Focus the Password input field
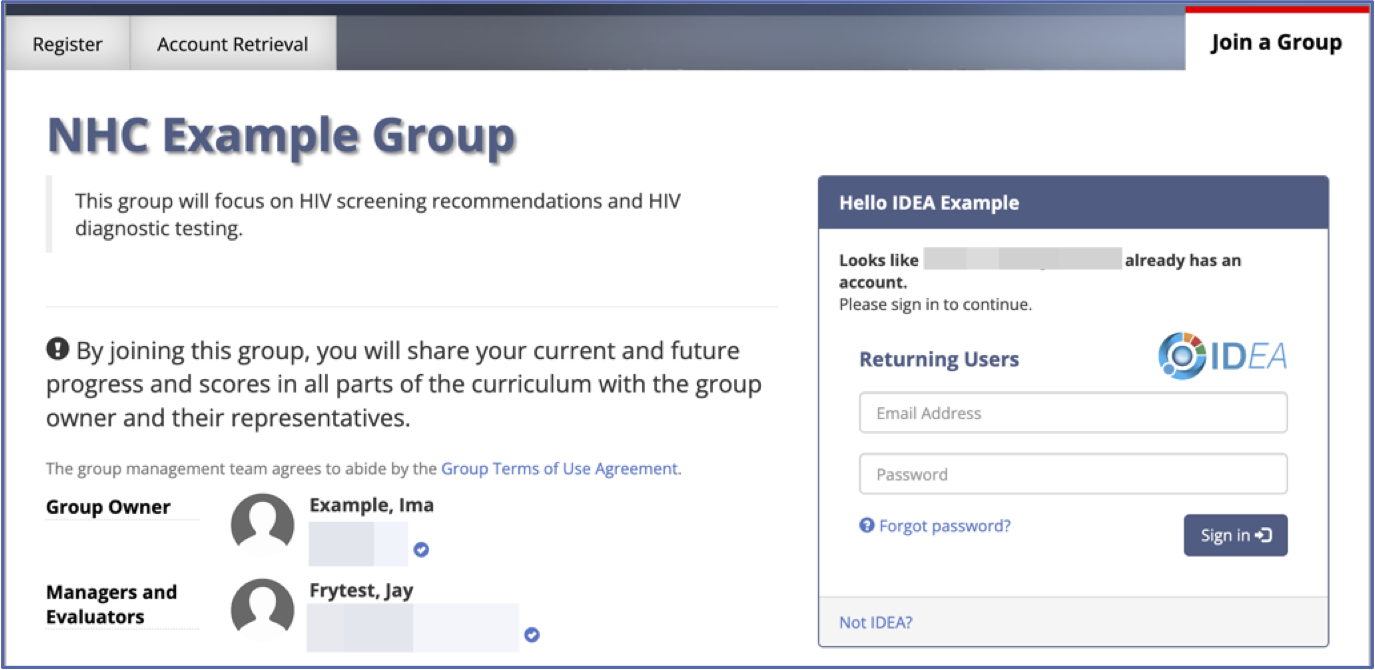The image size is (1375, 670). tap(1073, 474)
